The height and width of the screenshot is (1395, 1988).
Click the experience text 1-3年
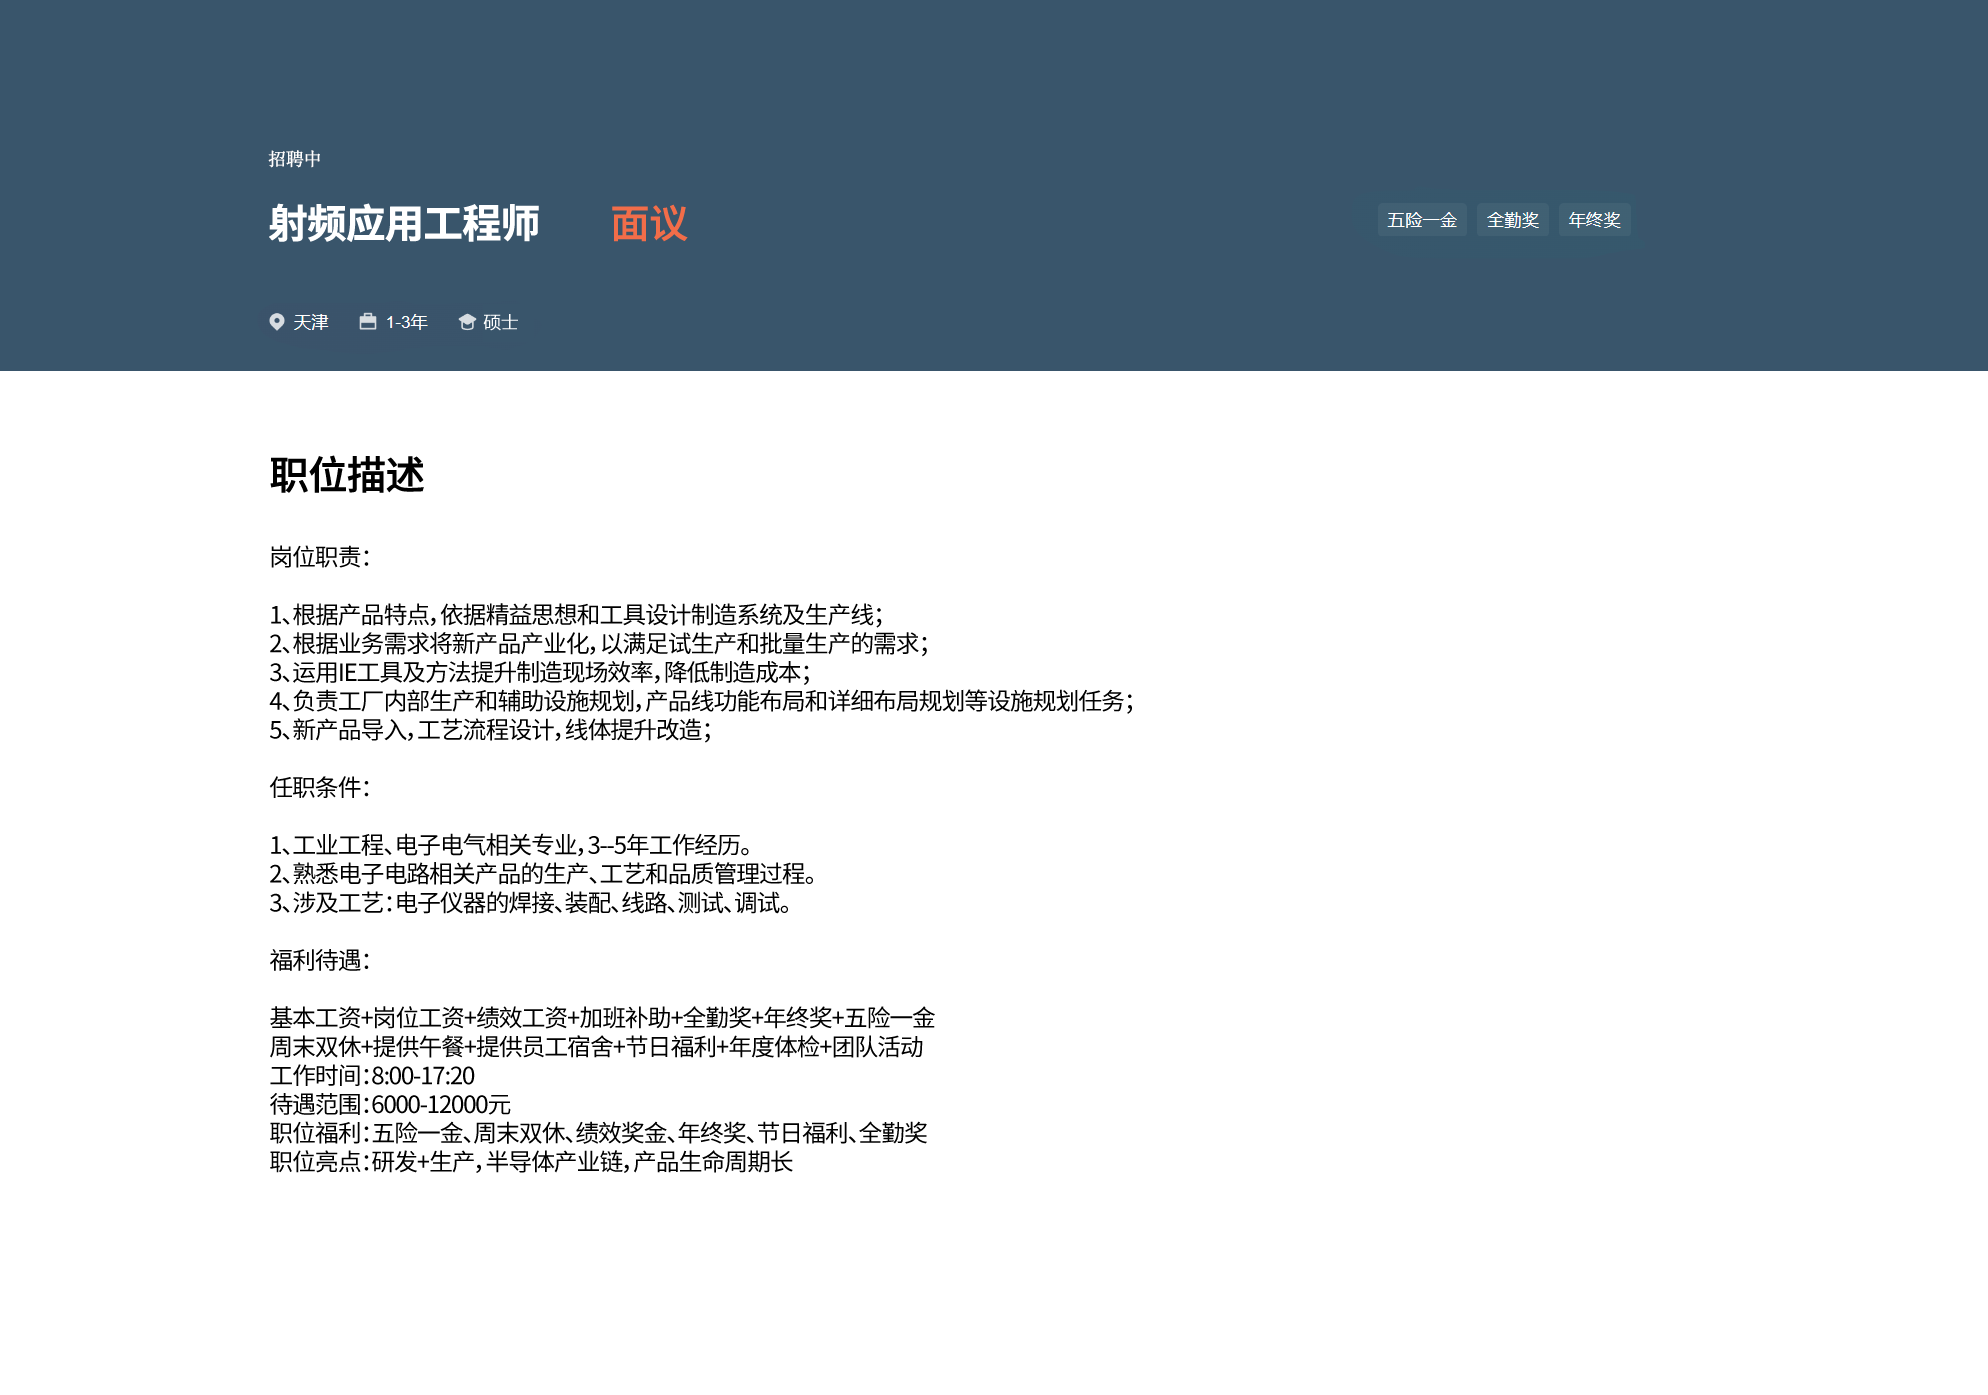[407, 322]
